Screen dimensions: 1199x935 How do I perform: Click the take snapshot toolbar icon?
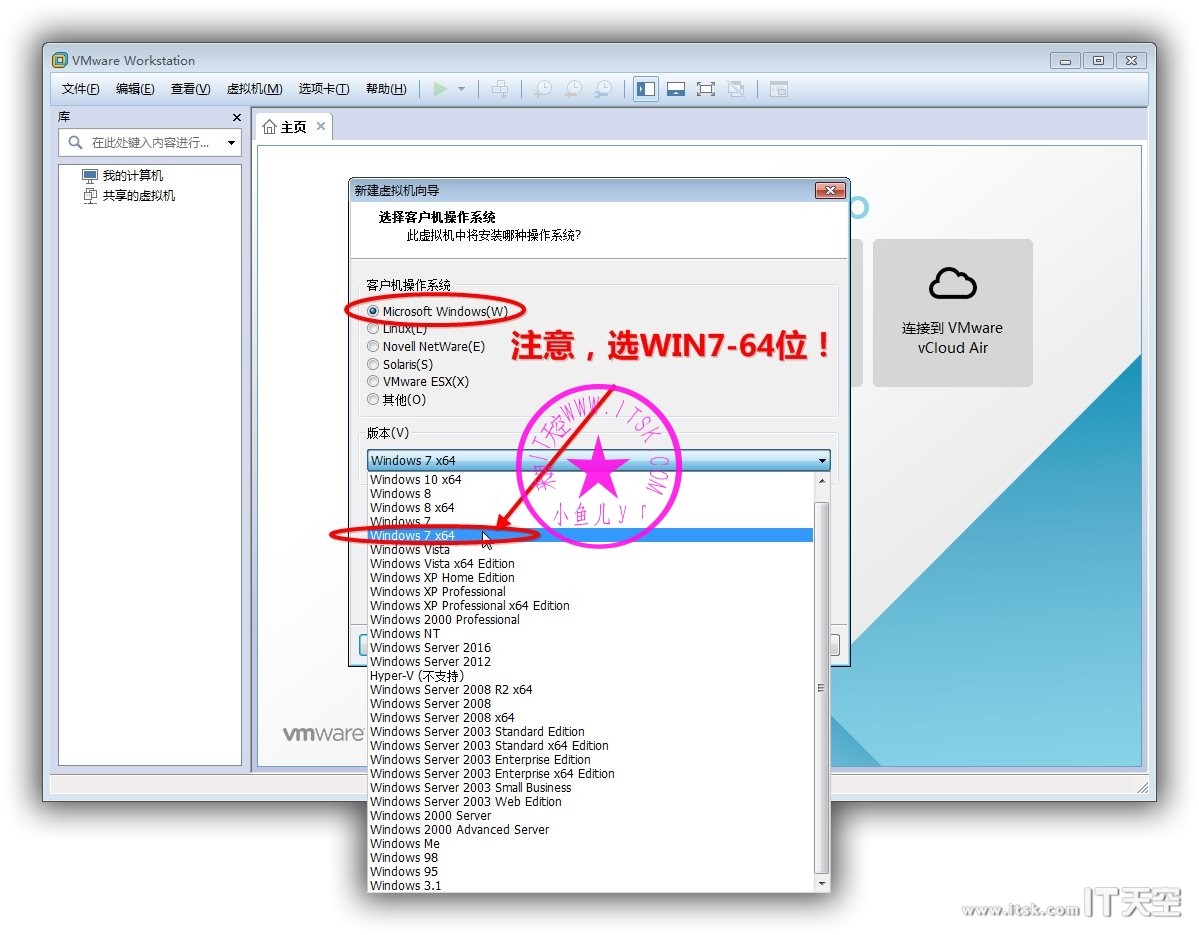tap(542, 89)
